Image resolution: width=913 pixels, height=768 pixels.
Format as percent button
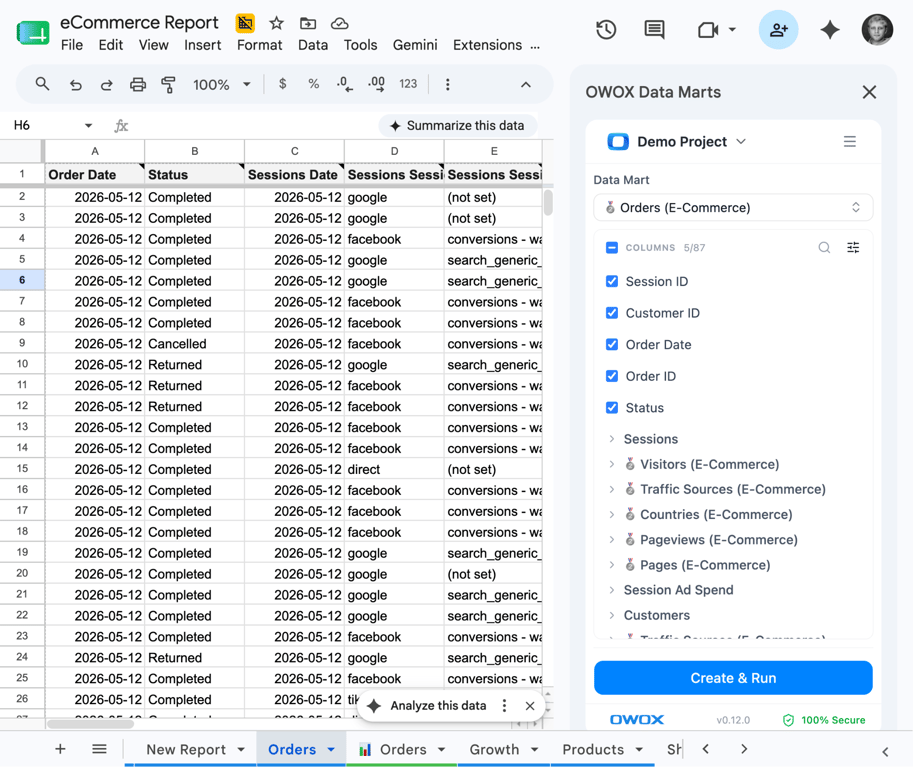coord(313,84)
